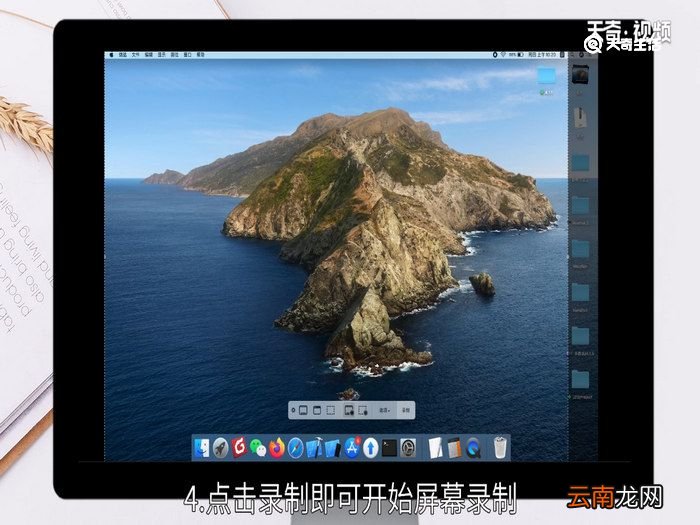Choose the capture entire screen mode
Screen dimensions: 700x525
tap(303, 410)
